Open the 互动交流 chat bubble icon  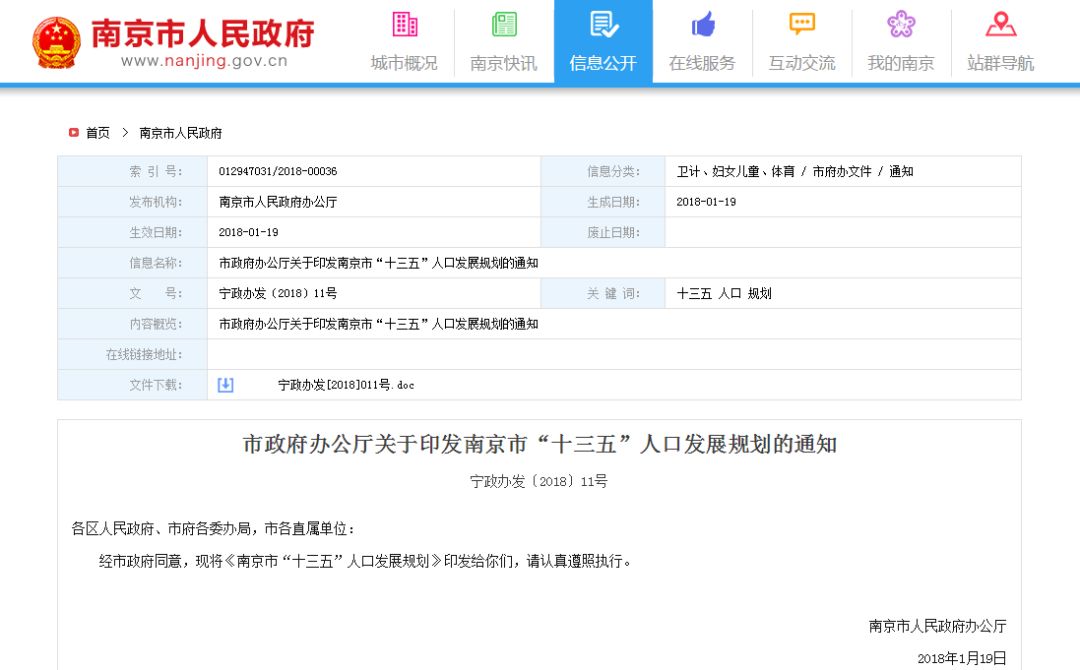coord(802,24)
